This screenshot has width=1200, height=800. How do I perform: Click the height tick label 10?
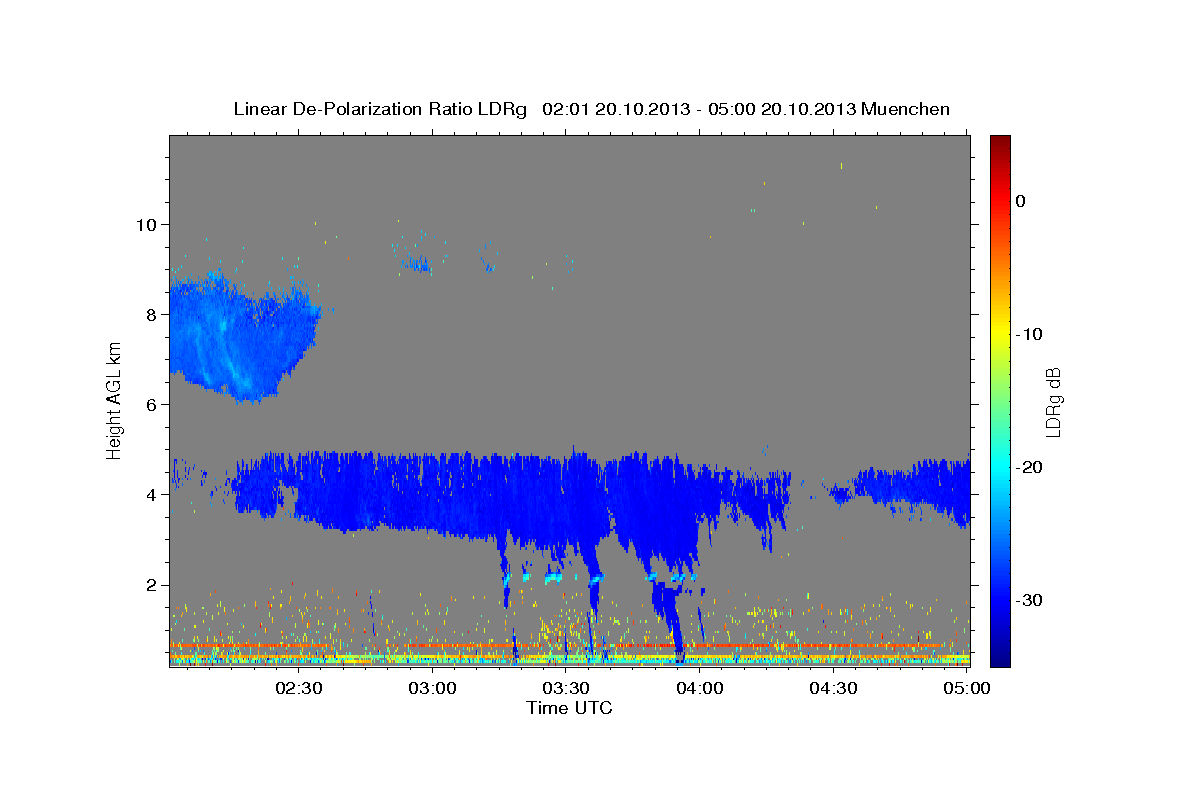pyautogui.click(x=145, y=224)
